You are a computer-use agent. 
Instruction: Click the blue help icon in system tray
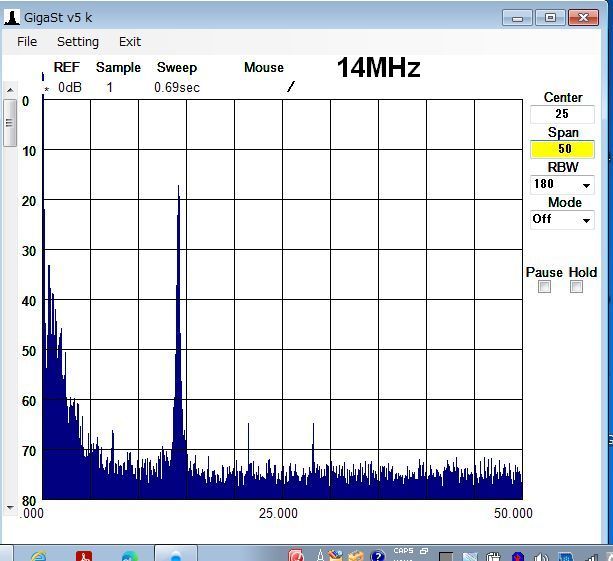377,556
